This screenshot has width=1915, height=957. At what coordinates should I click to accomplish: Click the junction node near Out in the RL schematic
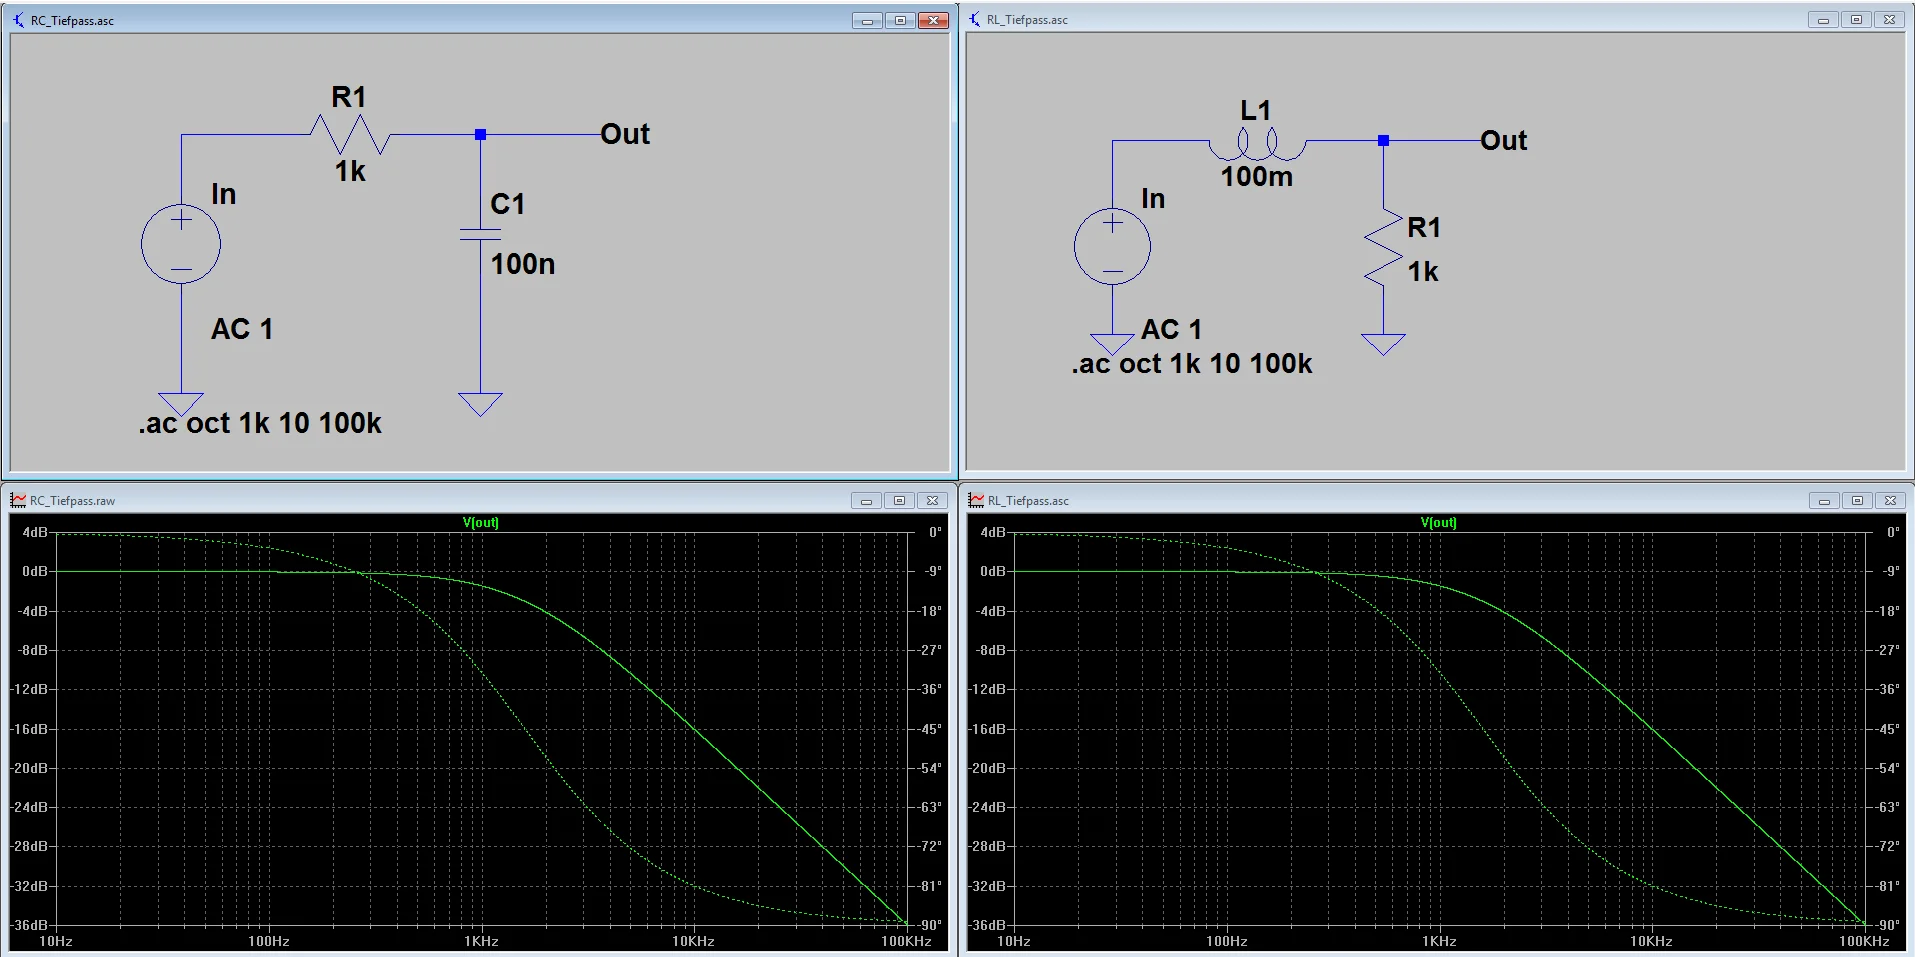[1383, 141]
